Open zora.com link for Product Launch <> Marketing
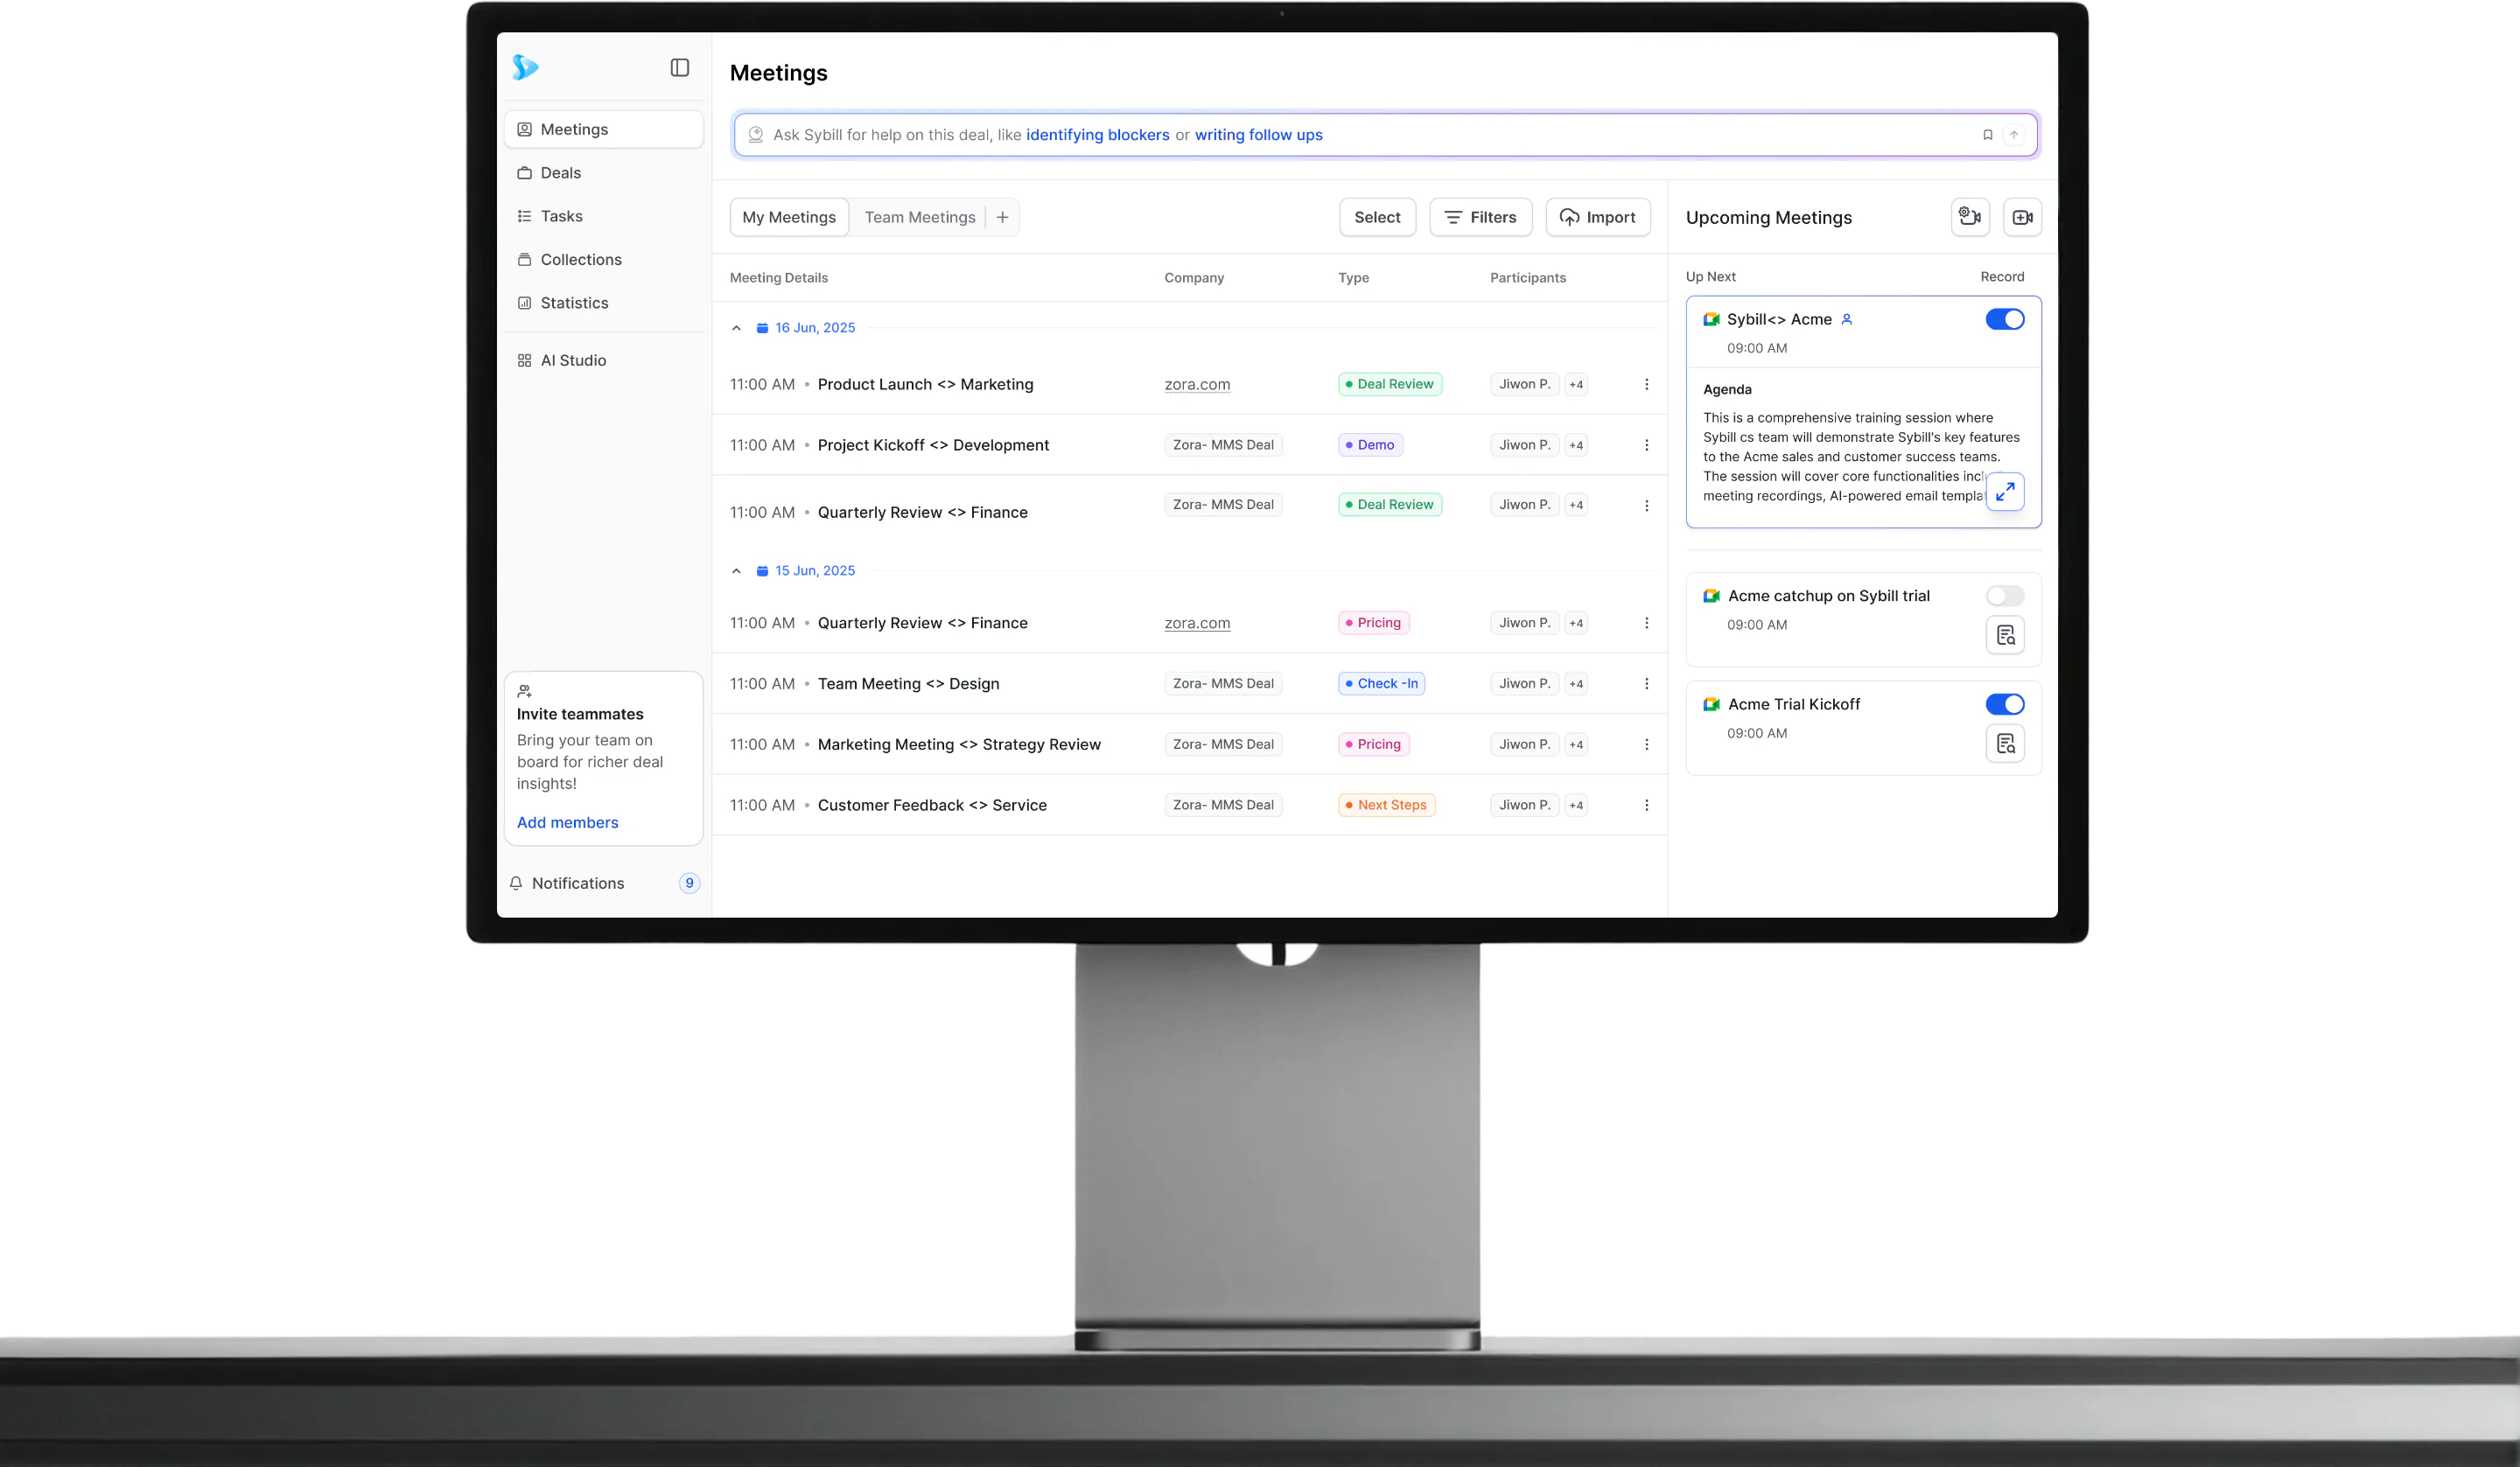Viewport: 2520px width, 1467px height. 1197,384
